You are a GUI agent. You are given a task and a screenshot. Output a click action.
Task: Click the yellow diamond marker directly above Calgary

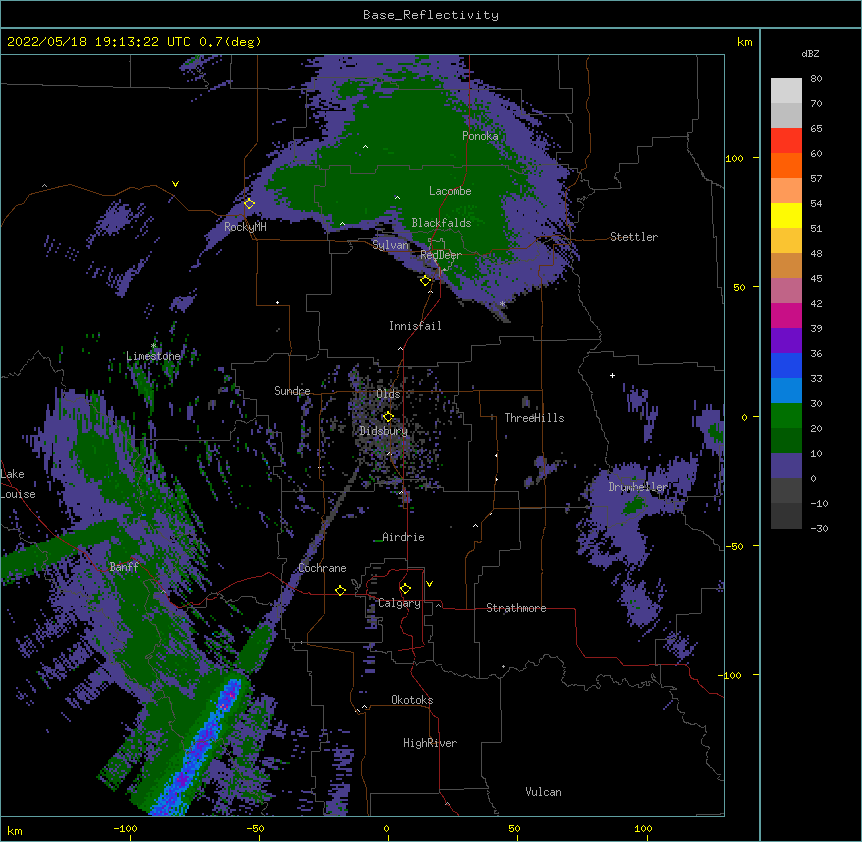pos(405,589)
